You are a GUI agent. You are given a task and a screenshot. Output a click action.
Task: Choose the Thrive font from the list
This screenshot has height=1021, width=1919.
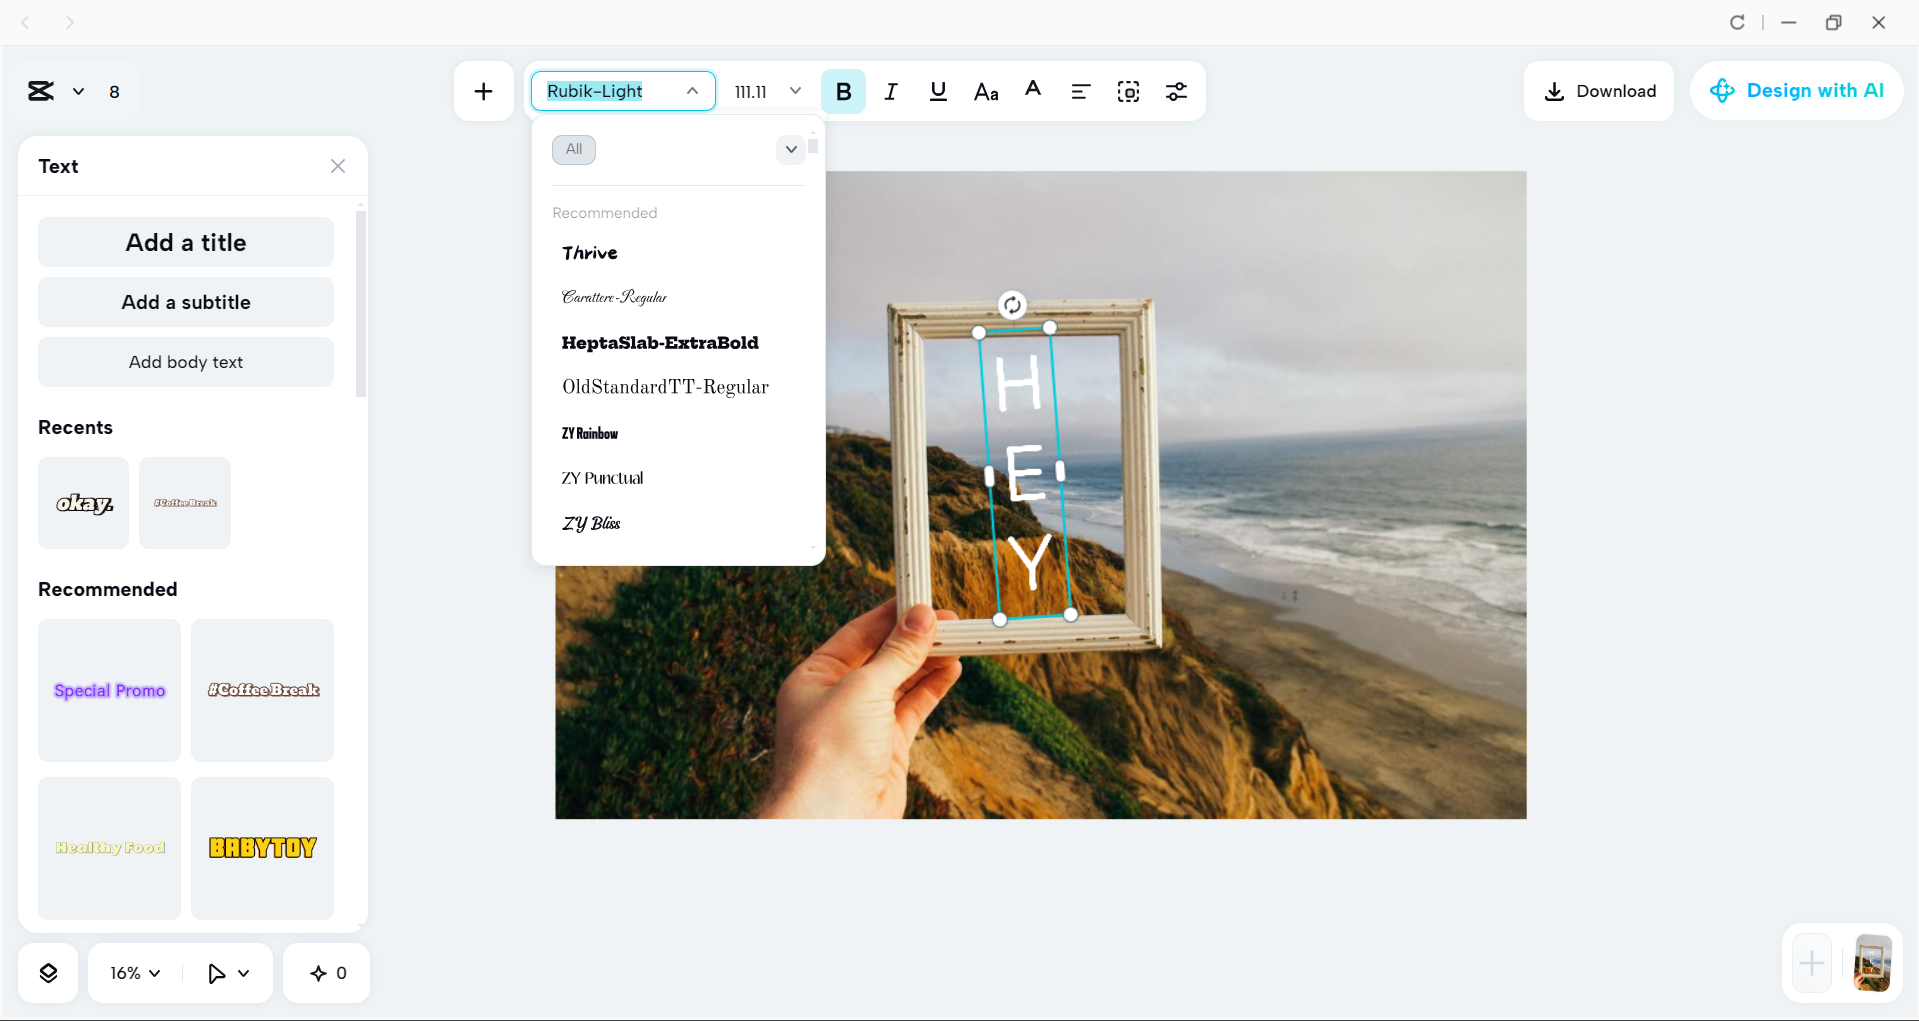point(589,253)
